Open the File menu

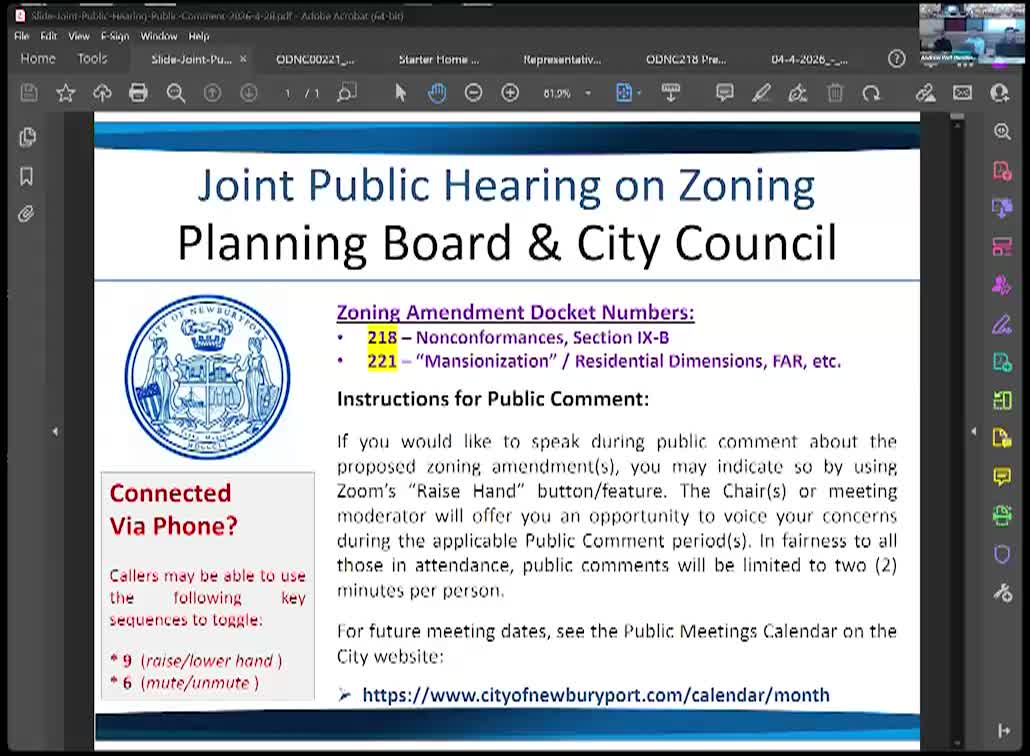pyautogui.click(x=22, y=36)
